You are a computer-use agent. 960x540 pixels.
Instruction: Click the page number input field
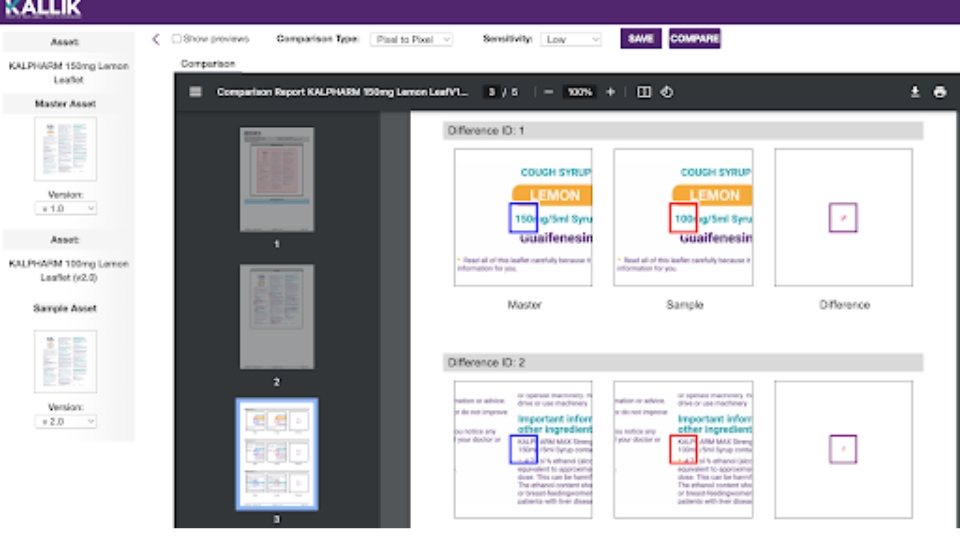pyautogui.click(x=491, y=92)
